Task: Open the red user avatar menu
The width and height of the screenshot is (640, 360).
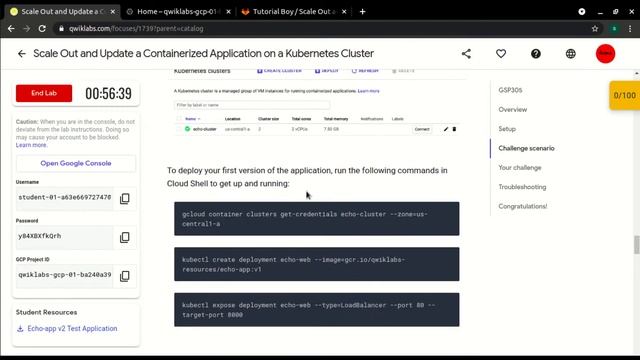Action: pos(605,53)
